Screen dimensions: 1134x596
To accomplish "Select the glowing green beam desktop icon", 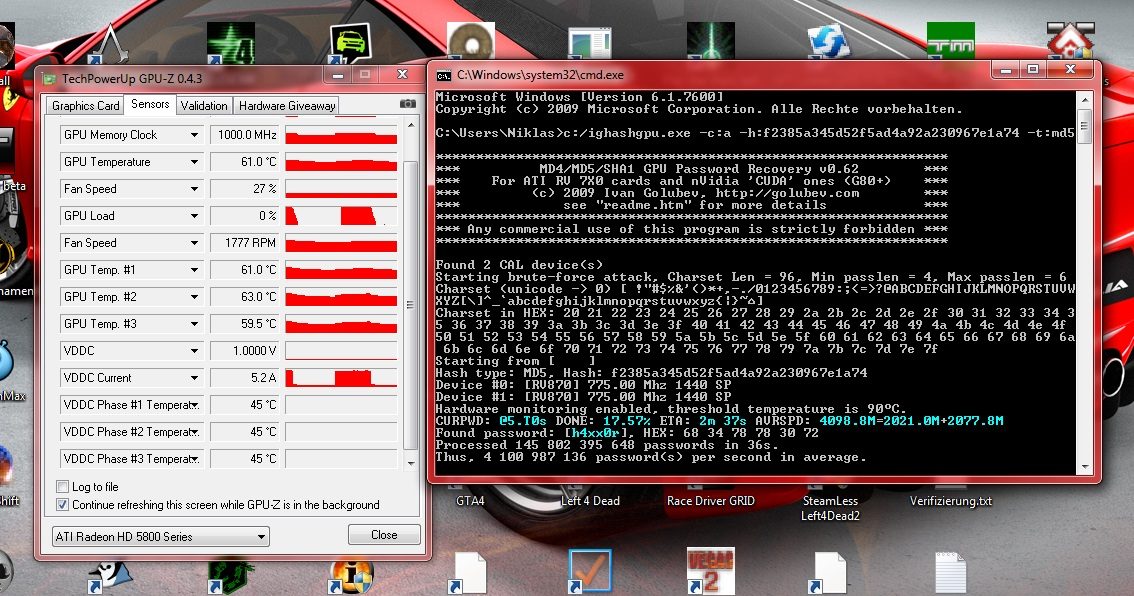I will [710, 41].
